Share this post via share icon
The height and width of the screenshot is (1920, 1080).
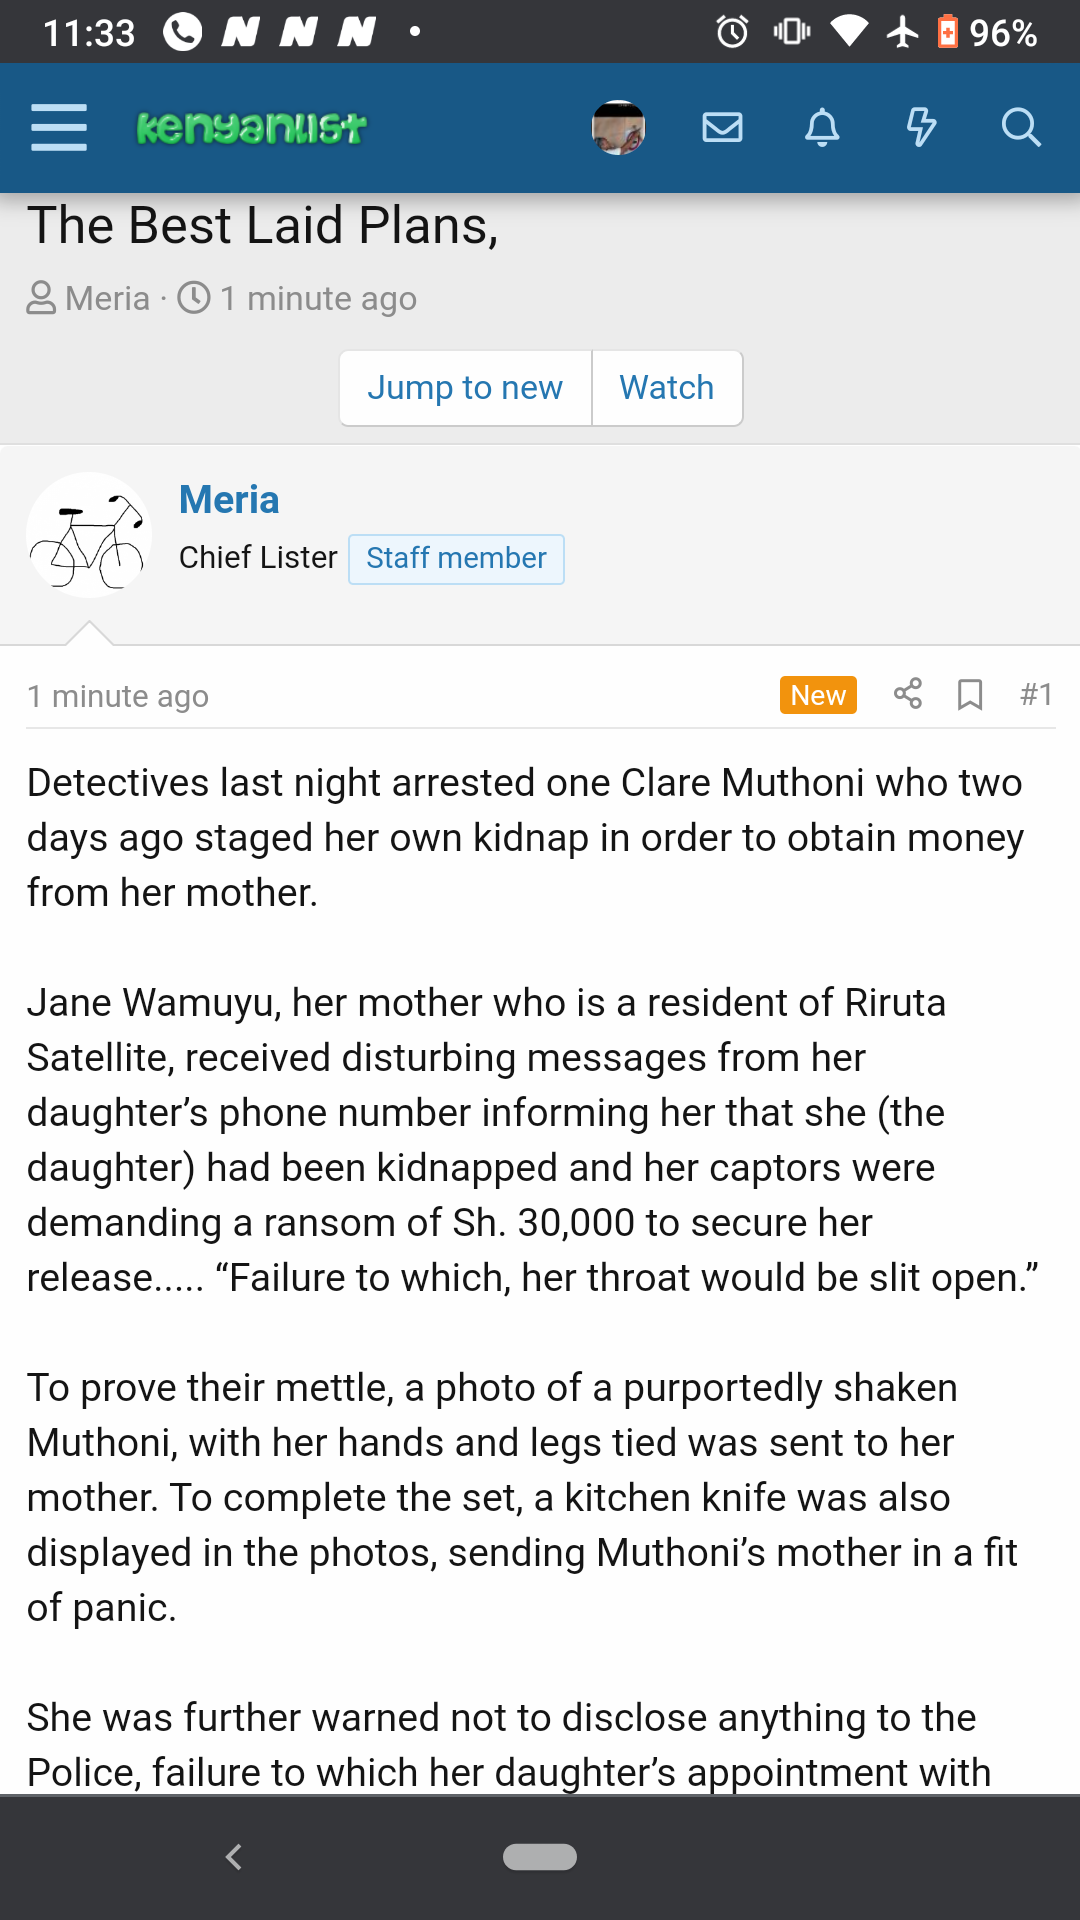(908, 694)
